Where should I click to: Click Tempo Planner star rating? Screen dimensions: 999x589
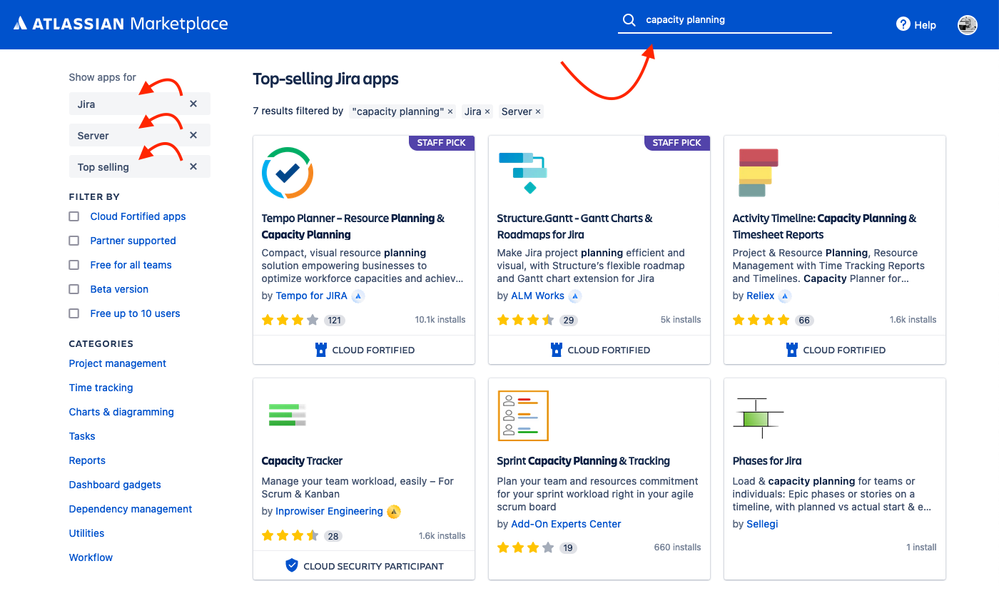[x=290, y=320]
